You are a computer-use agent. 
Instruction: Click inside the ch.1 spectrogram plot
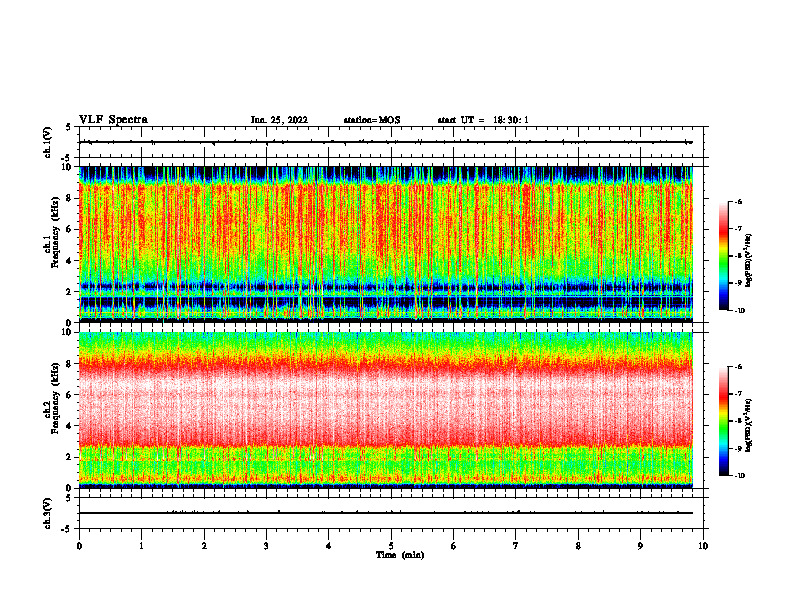[385, 244]
